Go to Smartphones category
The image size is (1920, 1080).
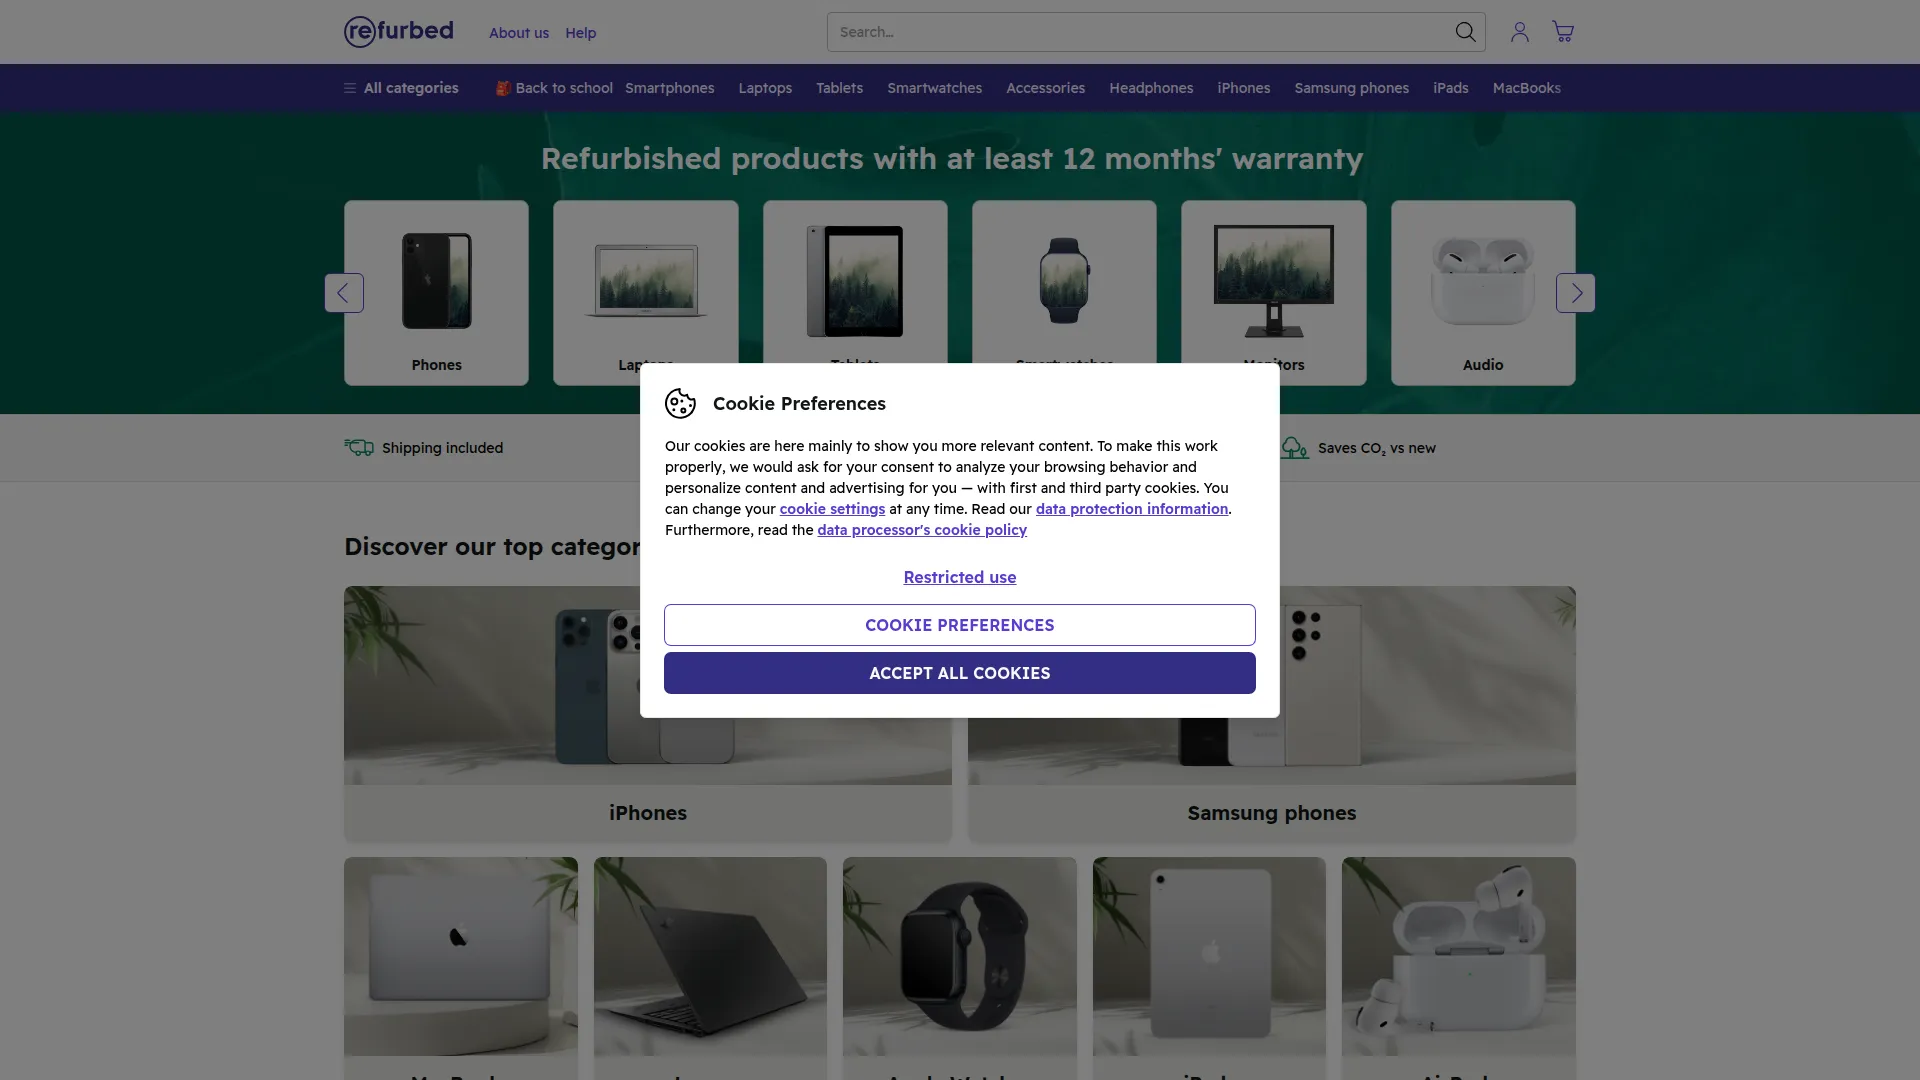[x=670, y=88]
